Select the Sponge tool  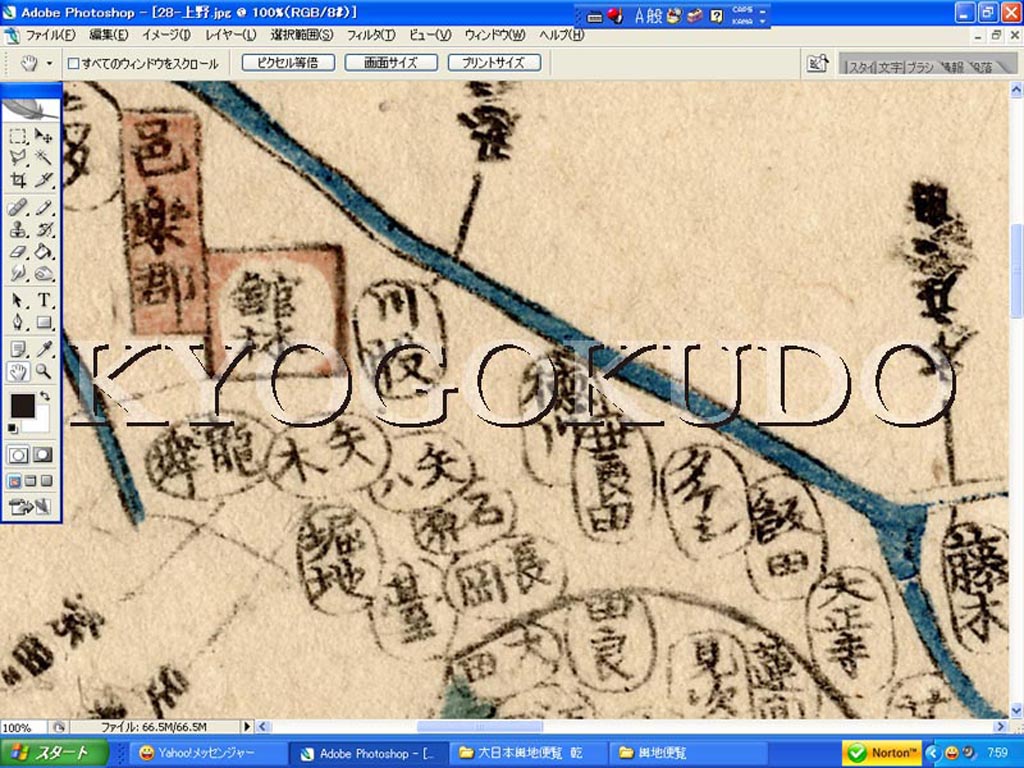point(44,273)
